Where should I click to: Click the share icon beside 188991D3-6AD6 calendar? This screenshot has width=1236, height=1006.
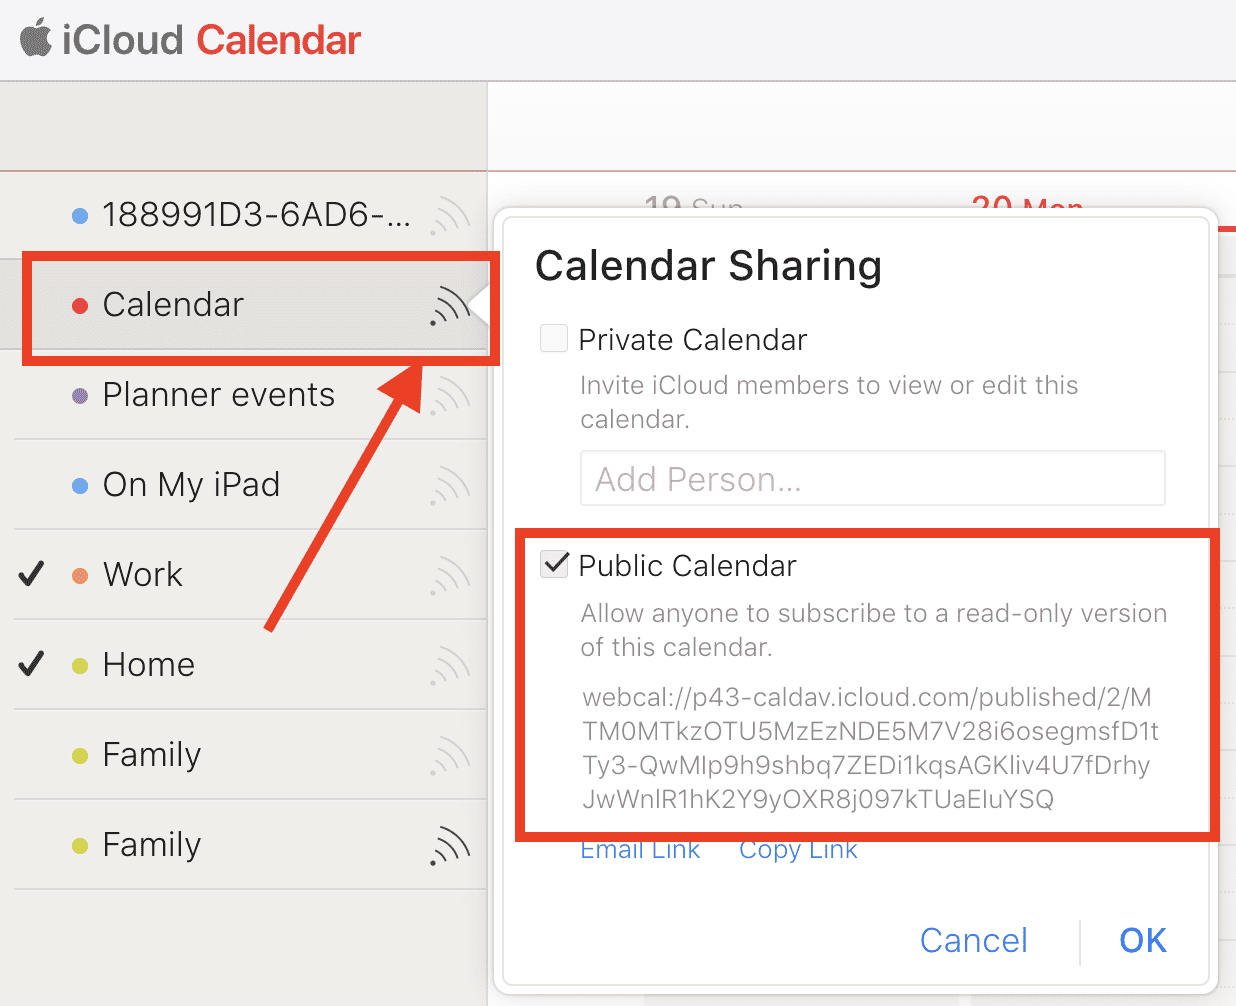point(450,215)
